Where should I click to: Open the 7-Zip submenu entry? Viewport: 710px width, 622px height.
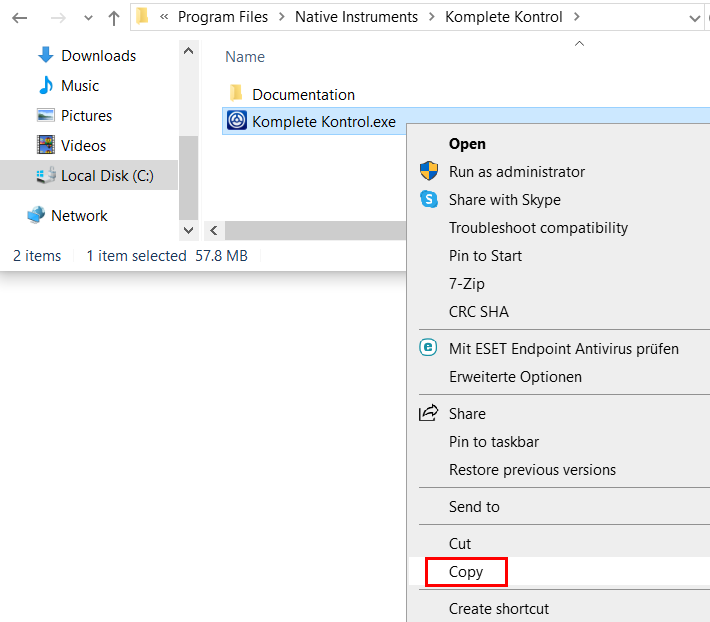click(x=467, y=284)
